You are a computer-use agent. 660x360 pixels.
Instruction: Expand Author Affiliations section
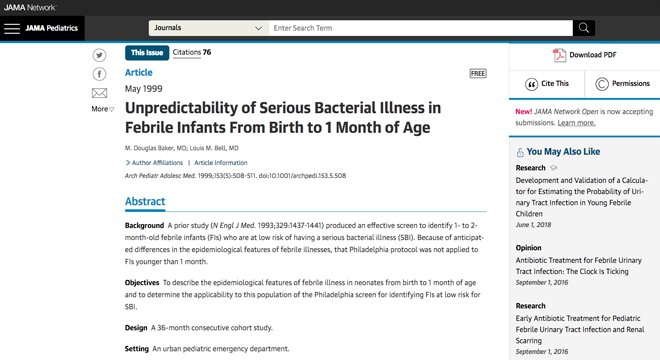tap(154, 163)
